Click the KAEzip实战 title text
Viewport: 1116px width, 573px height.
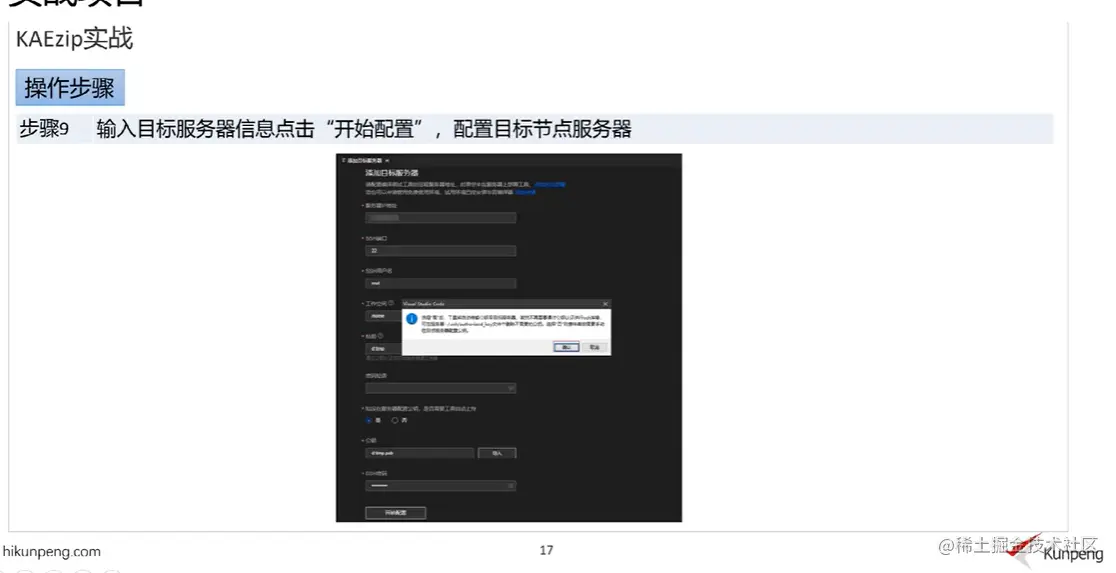pyautogui.click(x=75, y=38)
